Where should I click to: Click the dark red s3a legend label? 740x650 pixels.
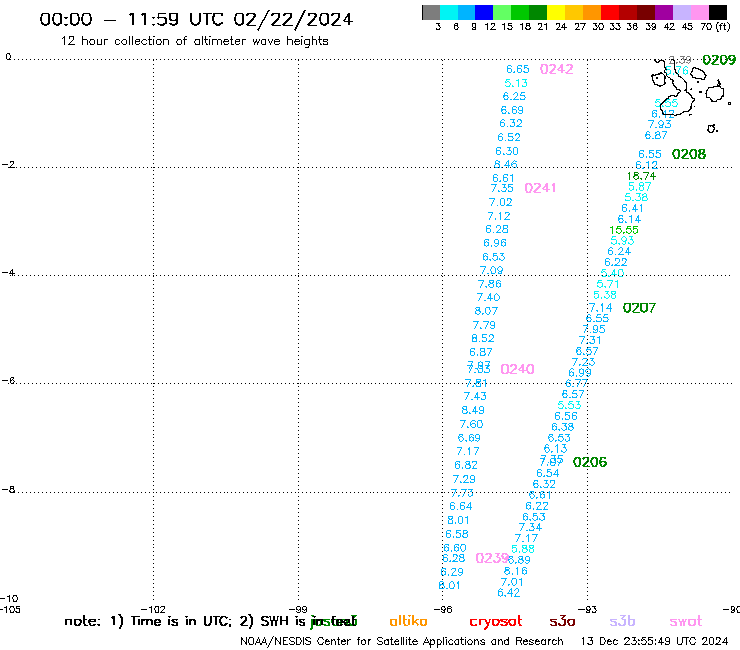(x=562, y=621)
